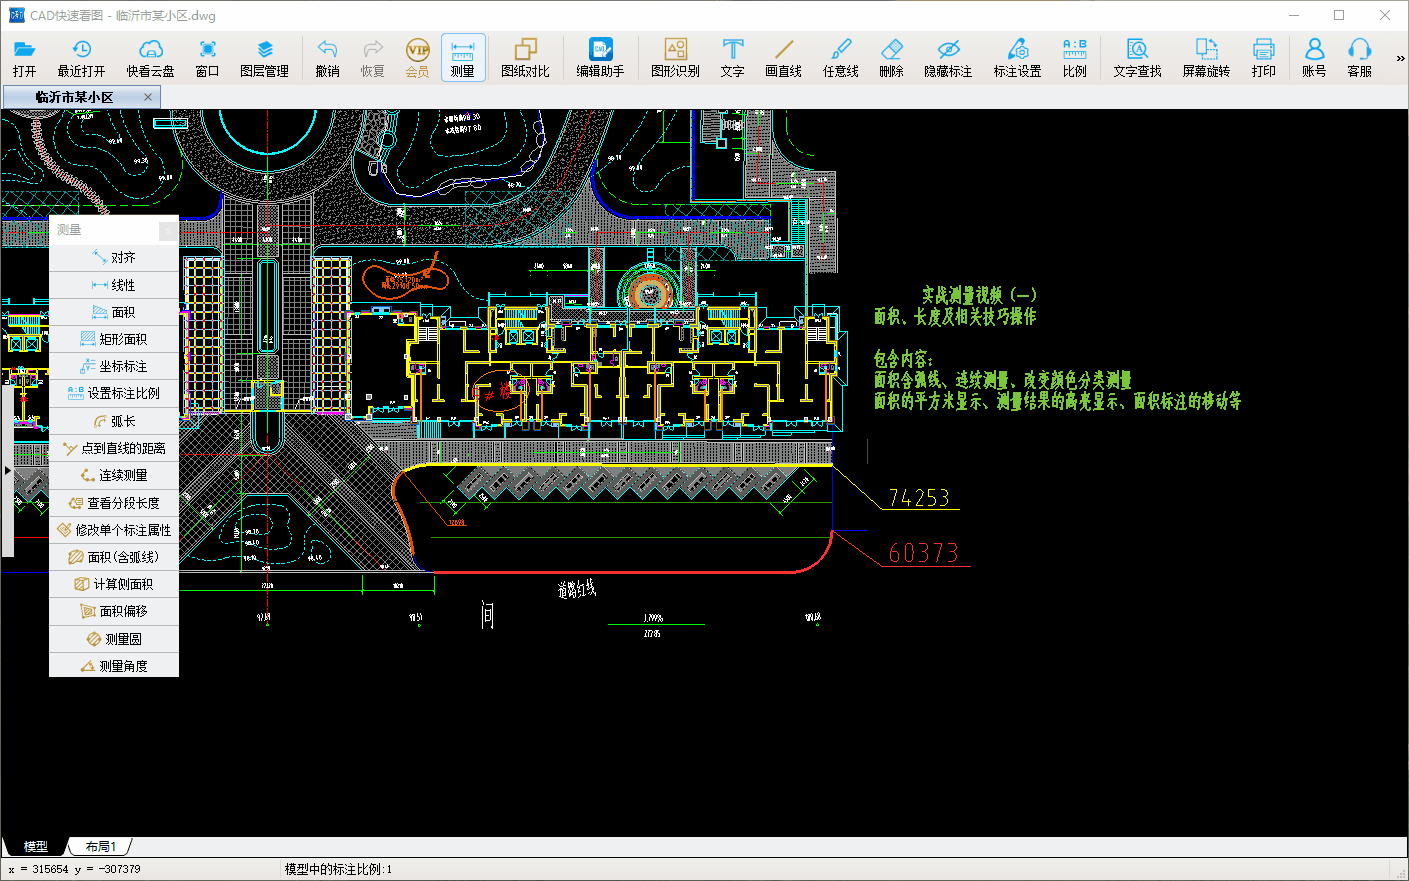Open 标注设置 annotation settings
The image size is (1409, 881).
(x=1017, y=57)
